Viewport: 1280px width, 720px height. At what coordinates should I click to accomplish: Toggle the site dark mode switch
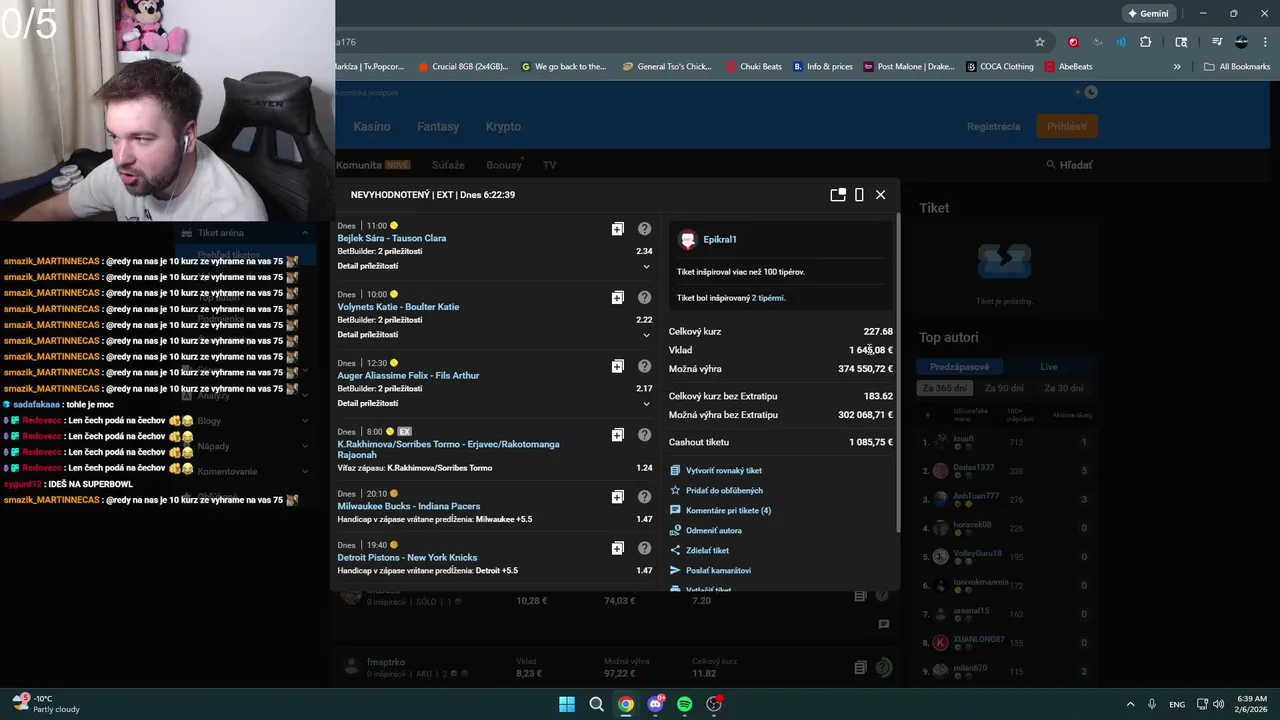1086,92
